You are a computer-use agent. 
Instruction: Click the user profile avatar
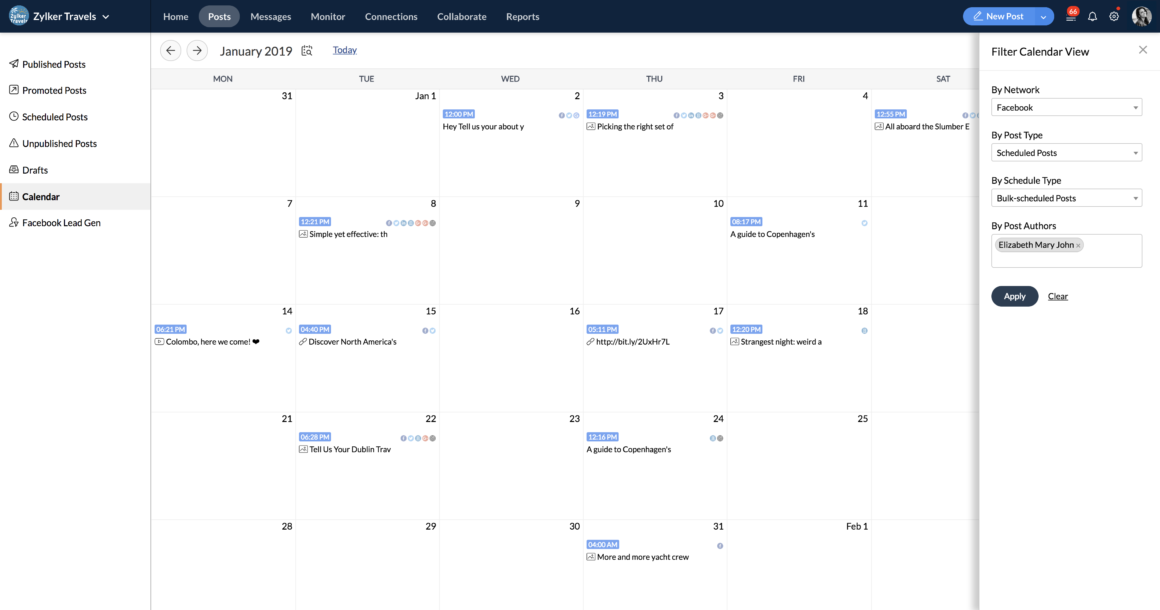pos(1141,17)
